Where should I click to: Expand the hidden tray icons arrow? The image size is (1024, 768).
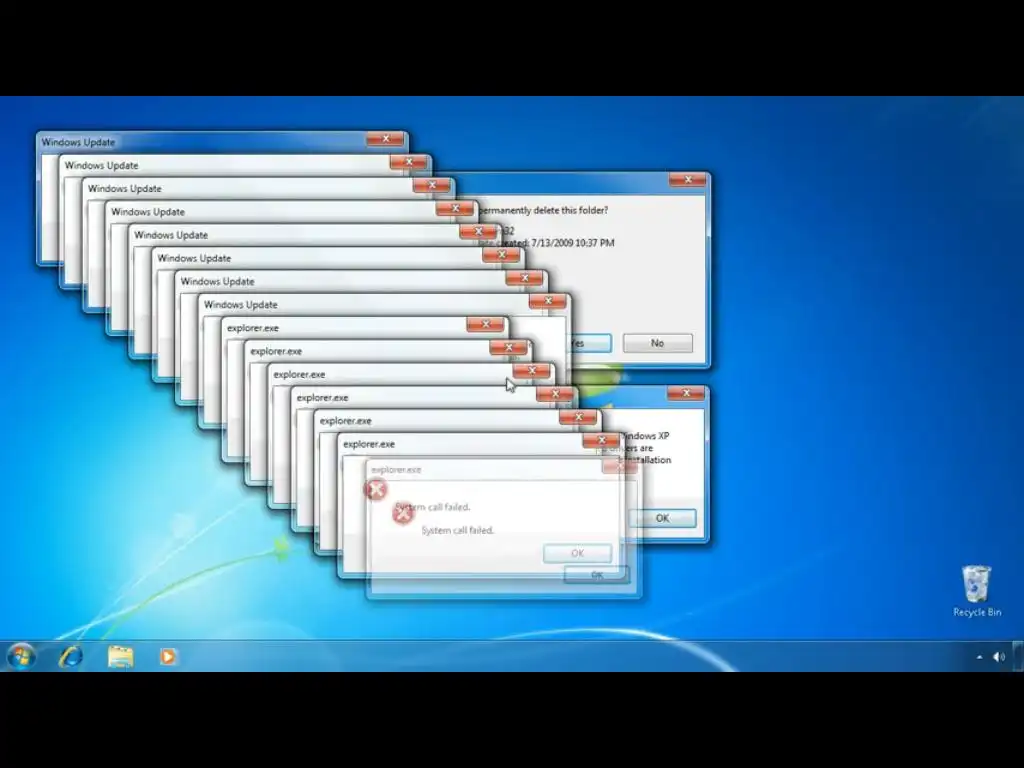979,657
